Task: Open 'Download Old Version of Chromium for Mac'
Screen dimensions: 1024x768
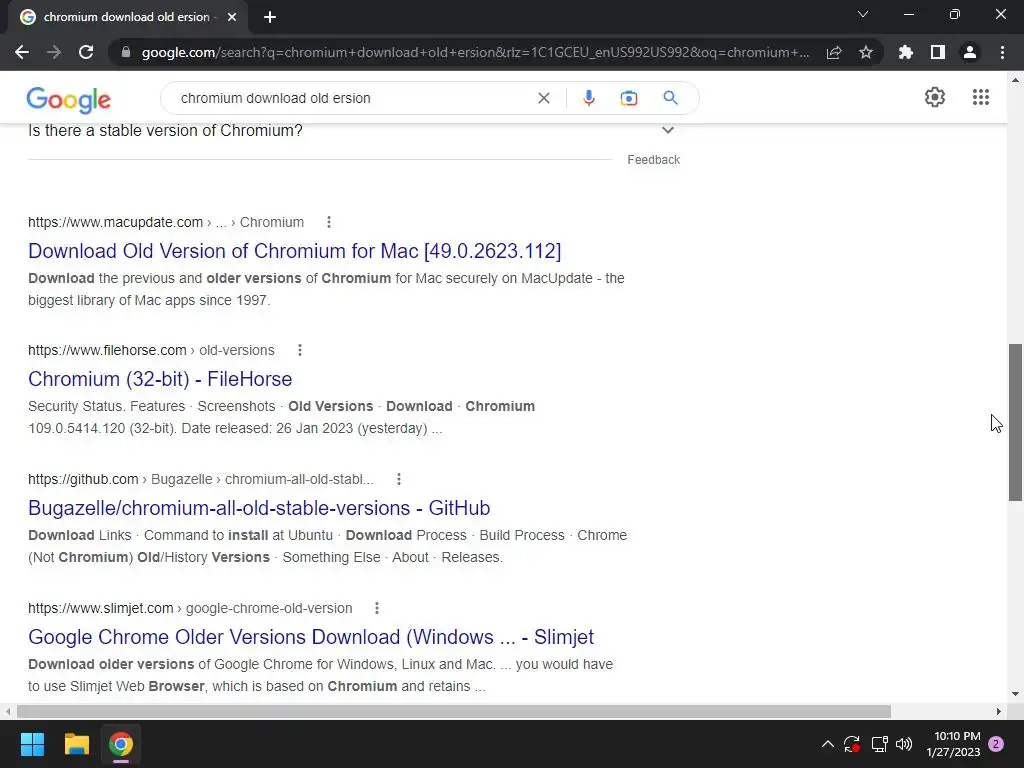Action: pyautogui.click(x=295, y=251)
